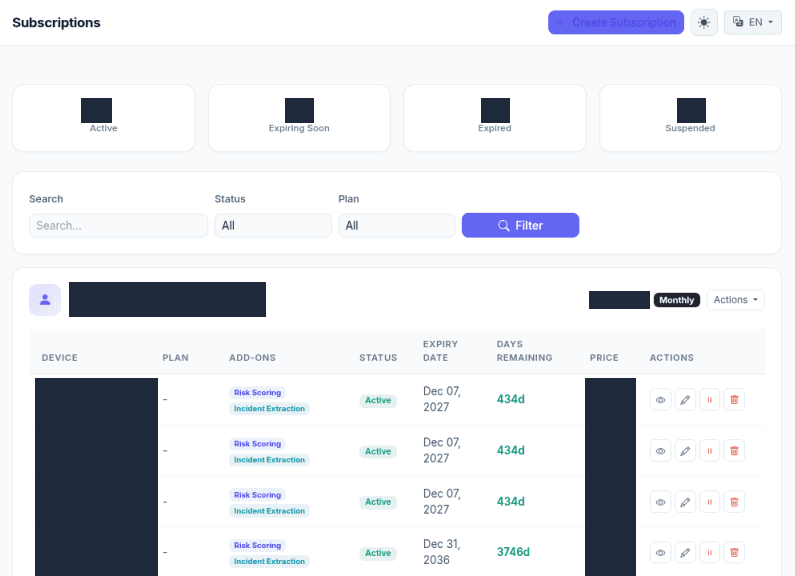Screen dimensions: 795x576
Task: Delete the first subscription row via trash
Action: (x=734, y=400)
